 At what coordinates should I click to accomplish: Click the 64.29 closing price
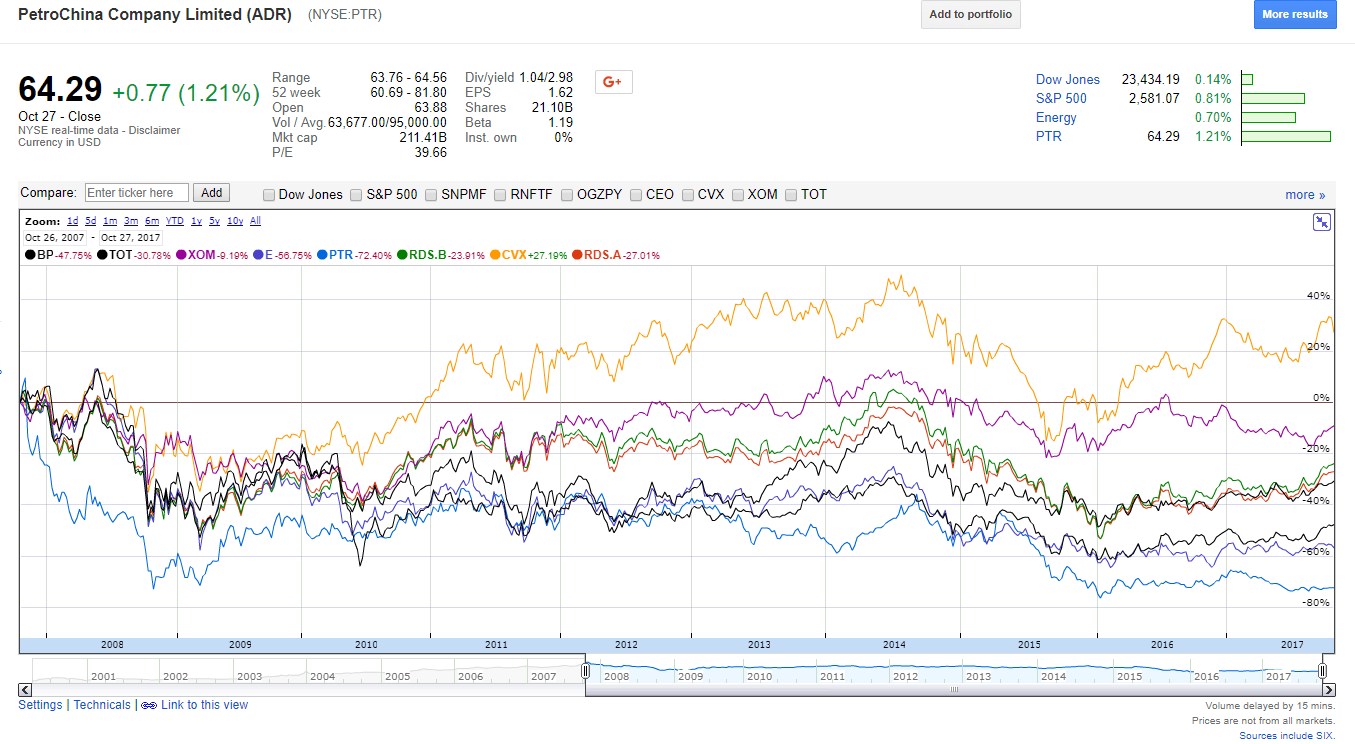coord(60,90)
